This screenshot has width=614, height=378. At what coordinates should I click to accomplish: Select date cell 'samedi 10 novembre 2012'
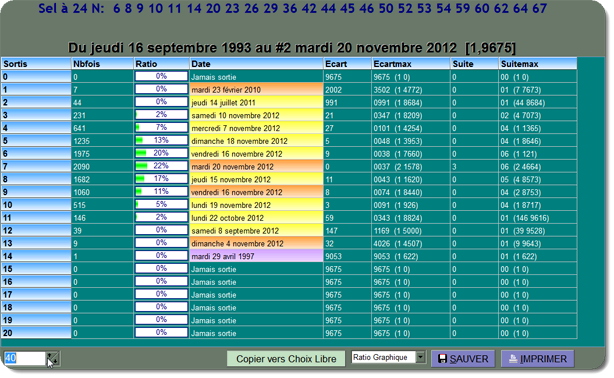click(x=256, y=115)
